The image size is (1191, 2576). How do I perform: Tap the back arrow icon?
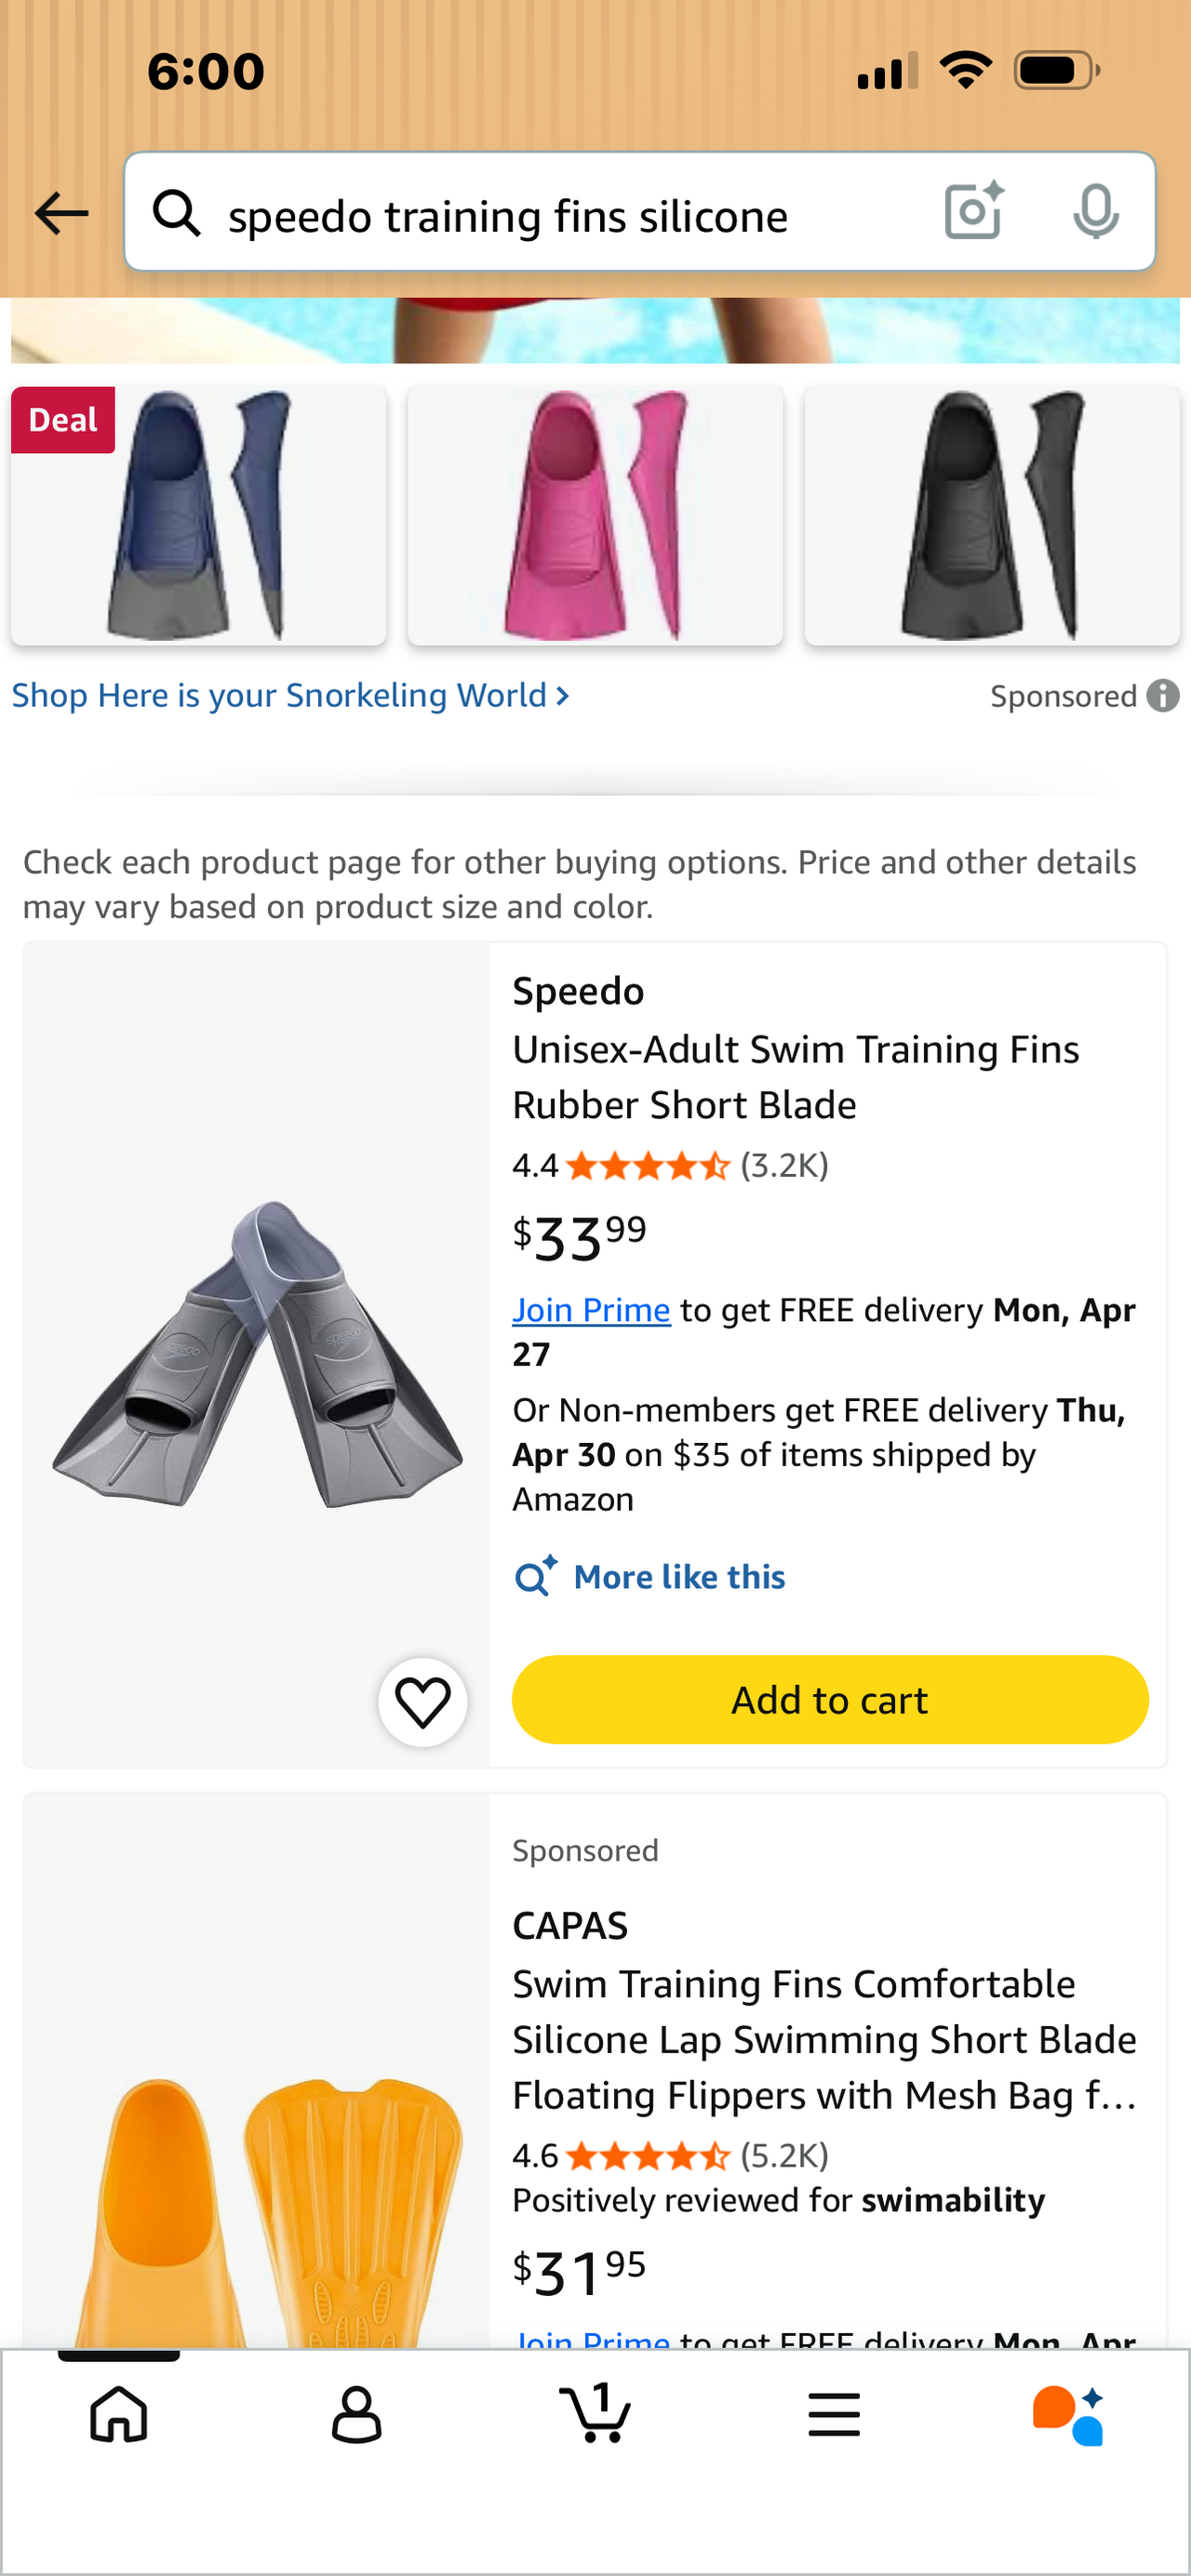click(x=62, y=213)
